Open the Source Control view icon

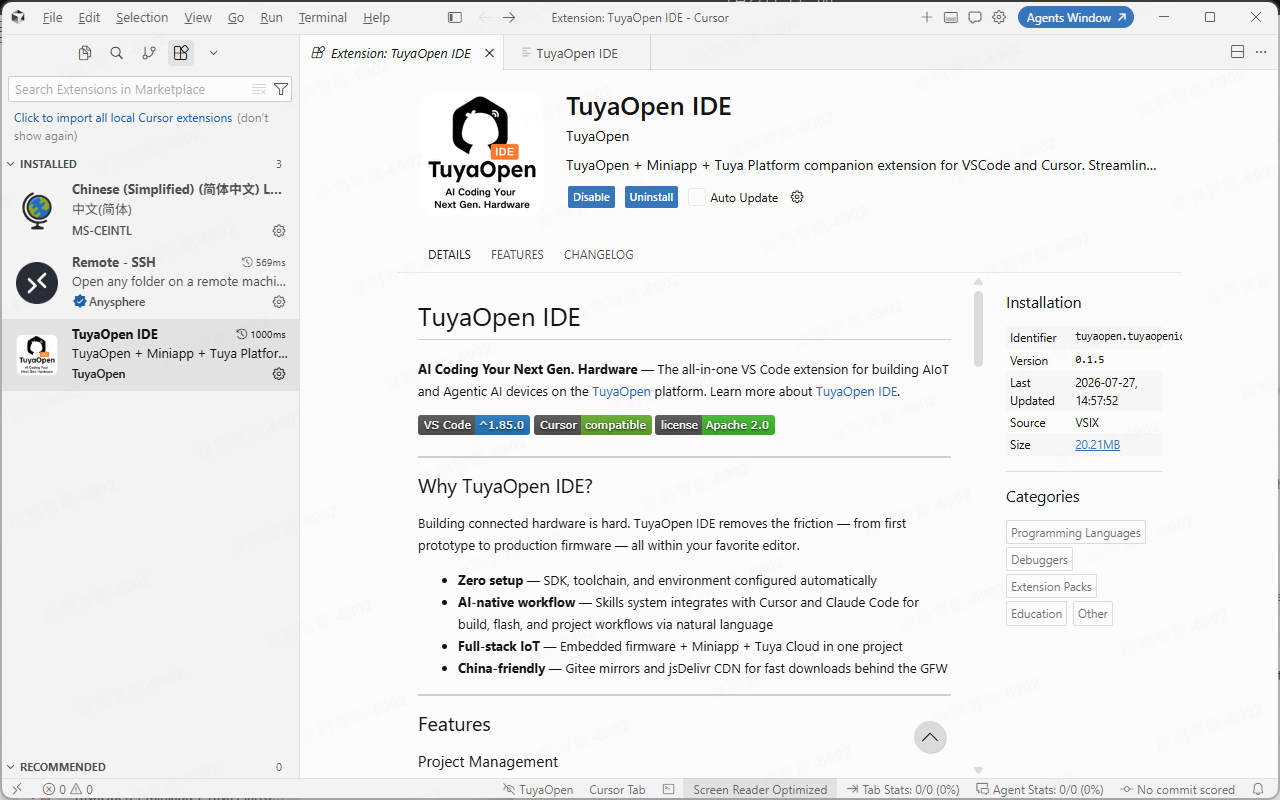pyautogui.click(x=149, y=53)
